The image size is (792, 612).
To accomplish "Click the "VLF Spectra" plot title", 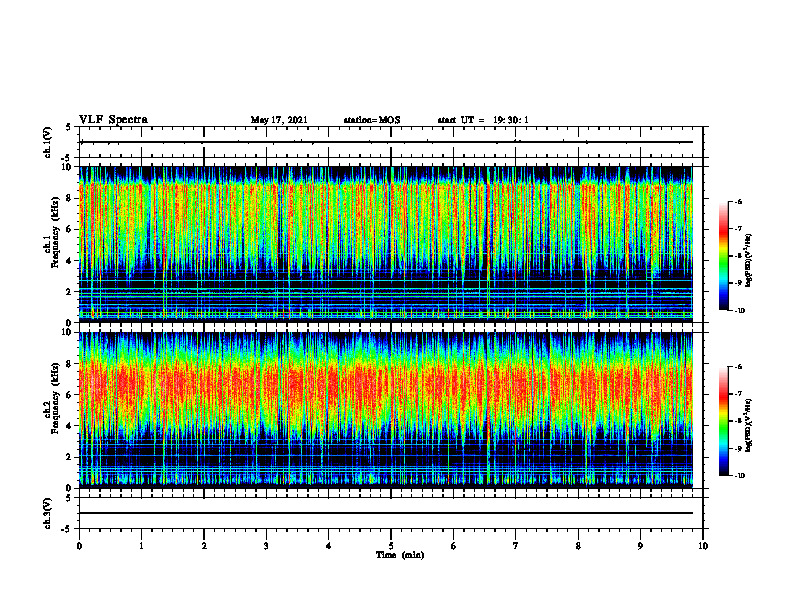I will tap(113, 120).
